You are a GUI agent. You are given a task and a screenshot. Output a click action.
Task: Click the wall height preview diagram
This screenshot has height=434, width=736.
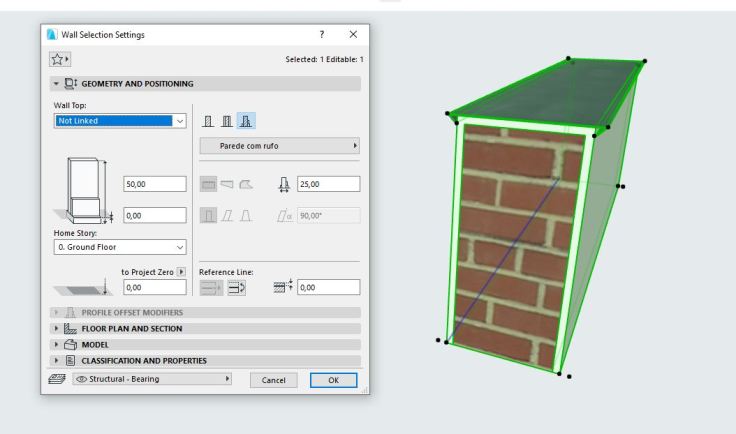84,190
